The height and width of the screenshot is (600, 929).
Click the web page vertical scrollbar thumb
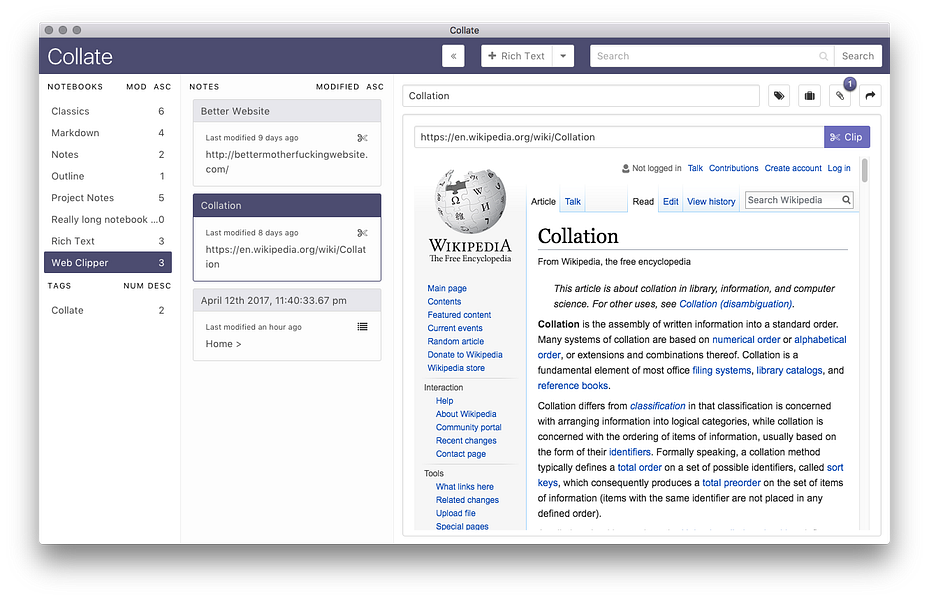pyautogui.click(x=864, y=171)
